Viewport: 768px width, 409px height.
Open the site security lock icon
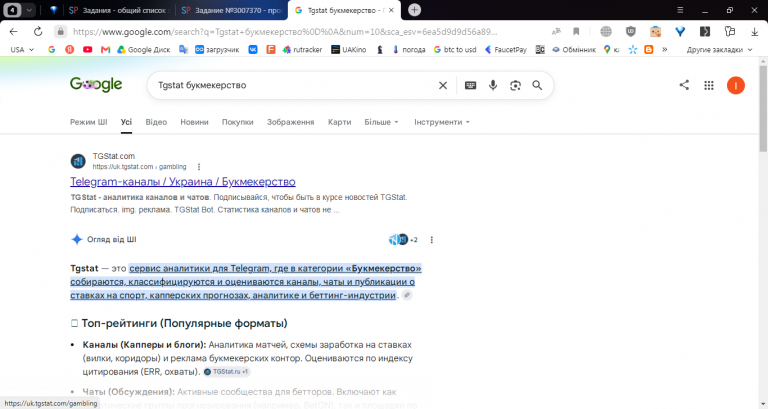click(60, 32)
